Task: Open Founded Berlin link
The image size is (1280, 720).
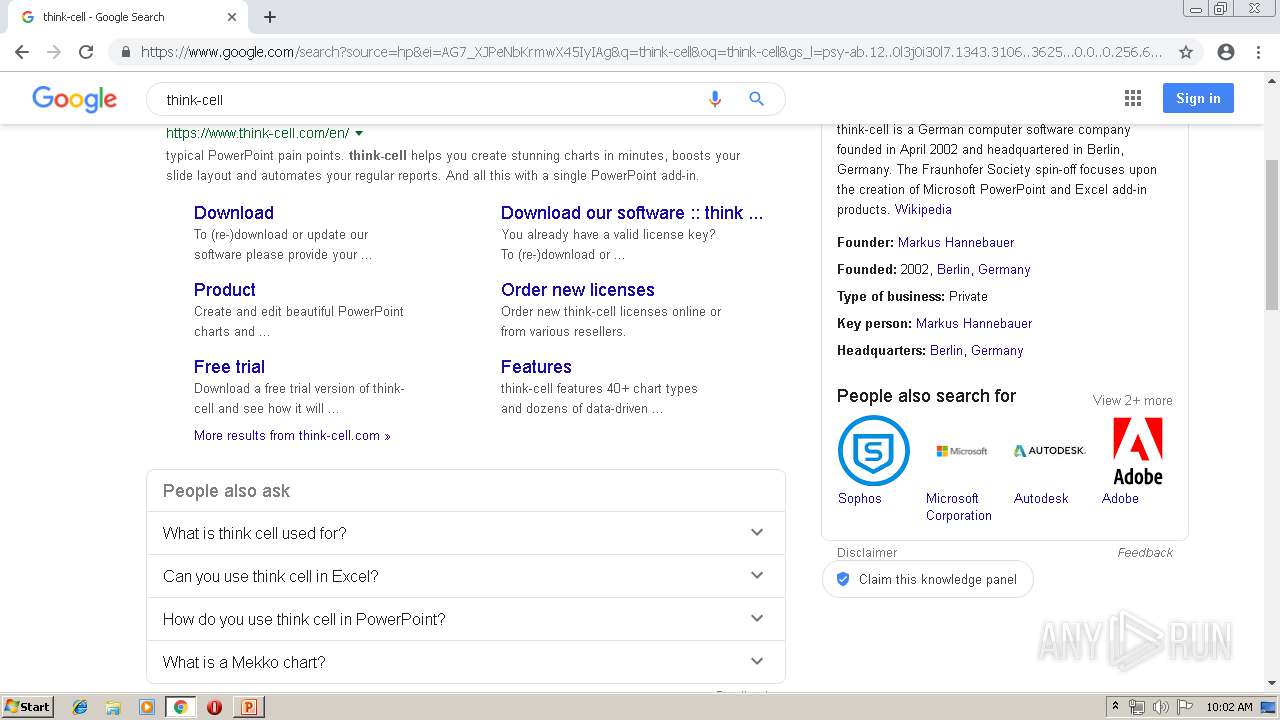Action: coord(953,269)
